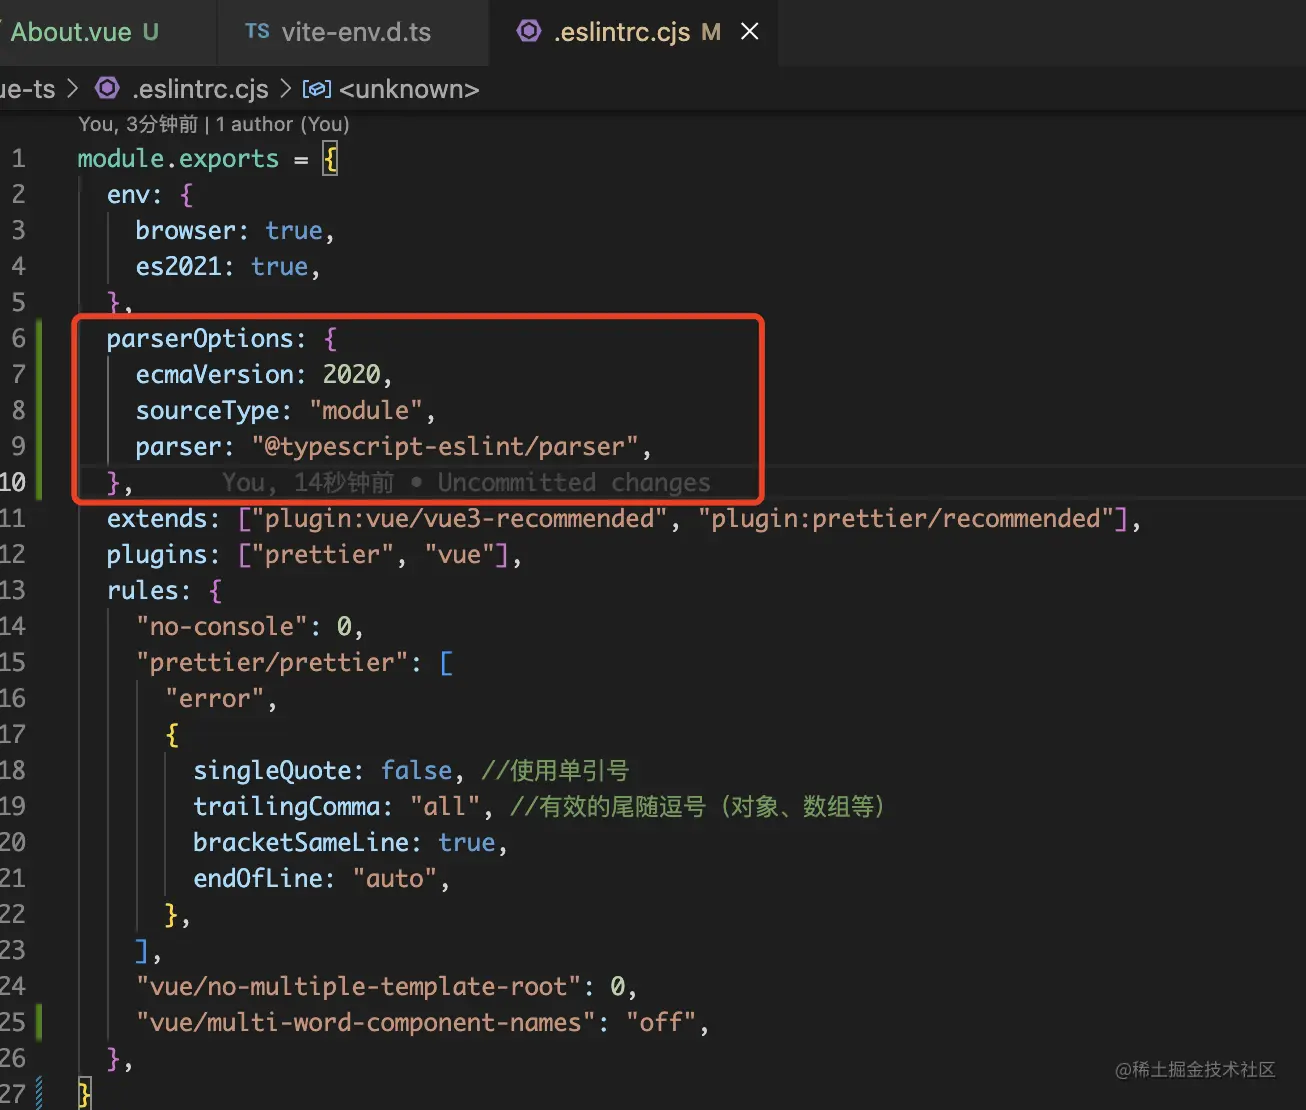Click the 'rules' key
The image size is (1306, 1110).
pyautogui.click(x=142, y=591)
